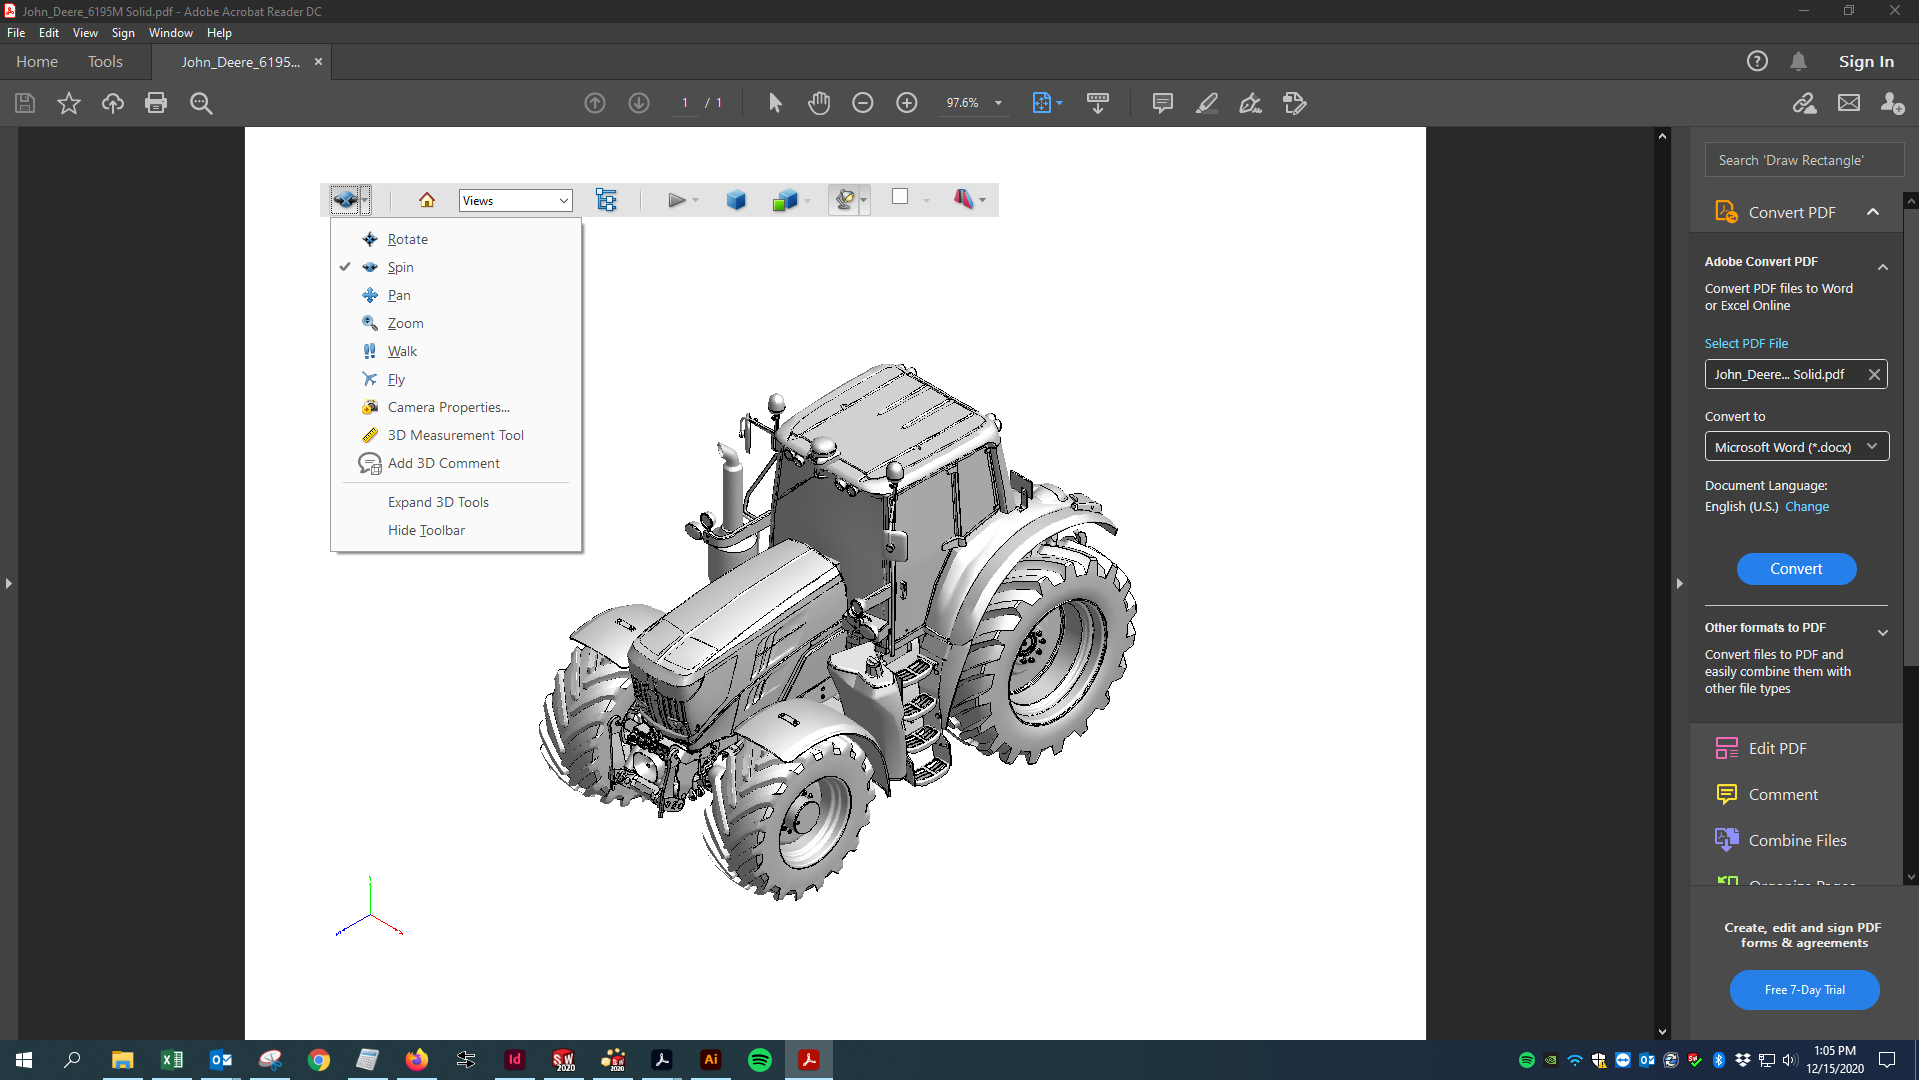Click the 3D toolbar home view icon

[427, 200]
